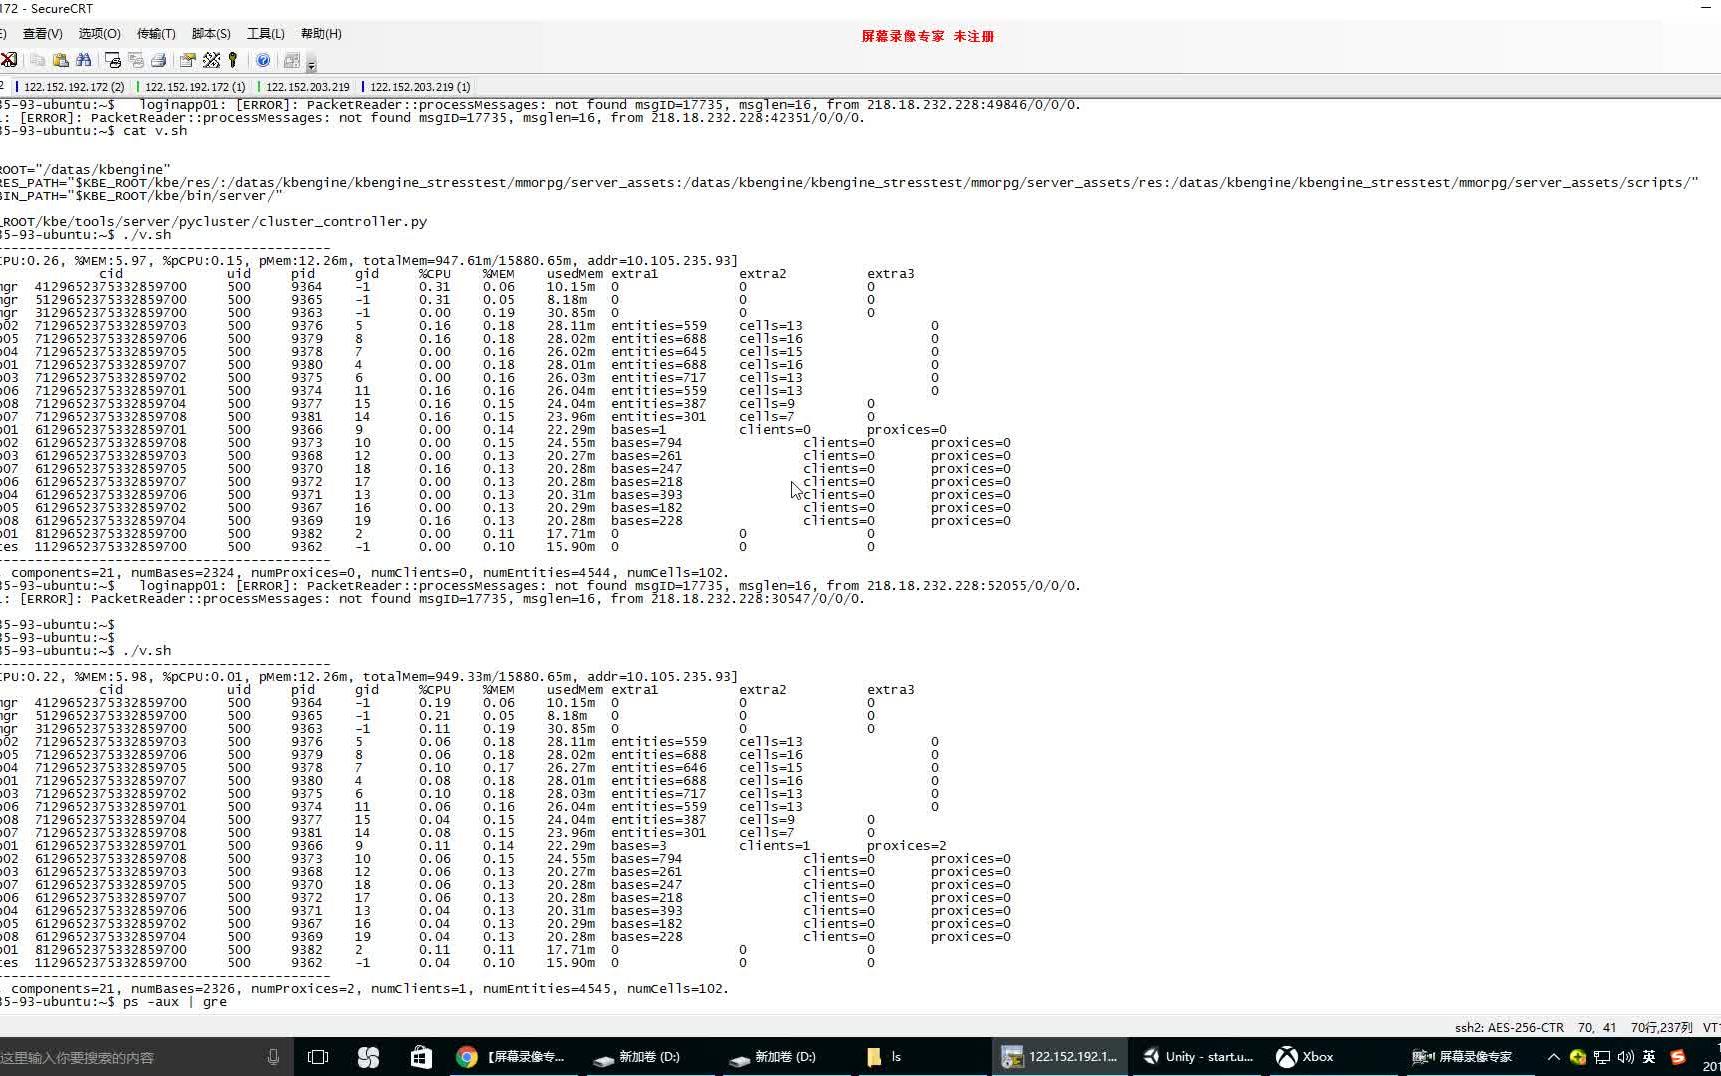
Task: Switch to tab 122.152.192.172 (1)
Action: point(194,87)
